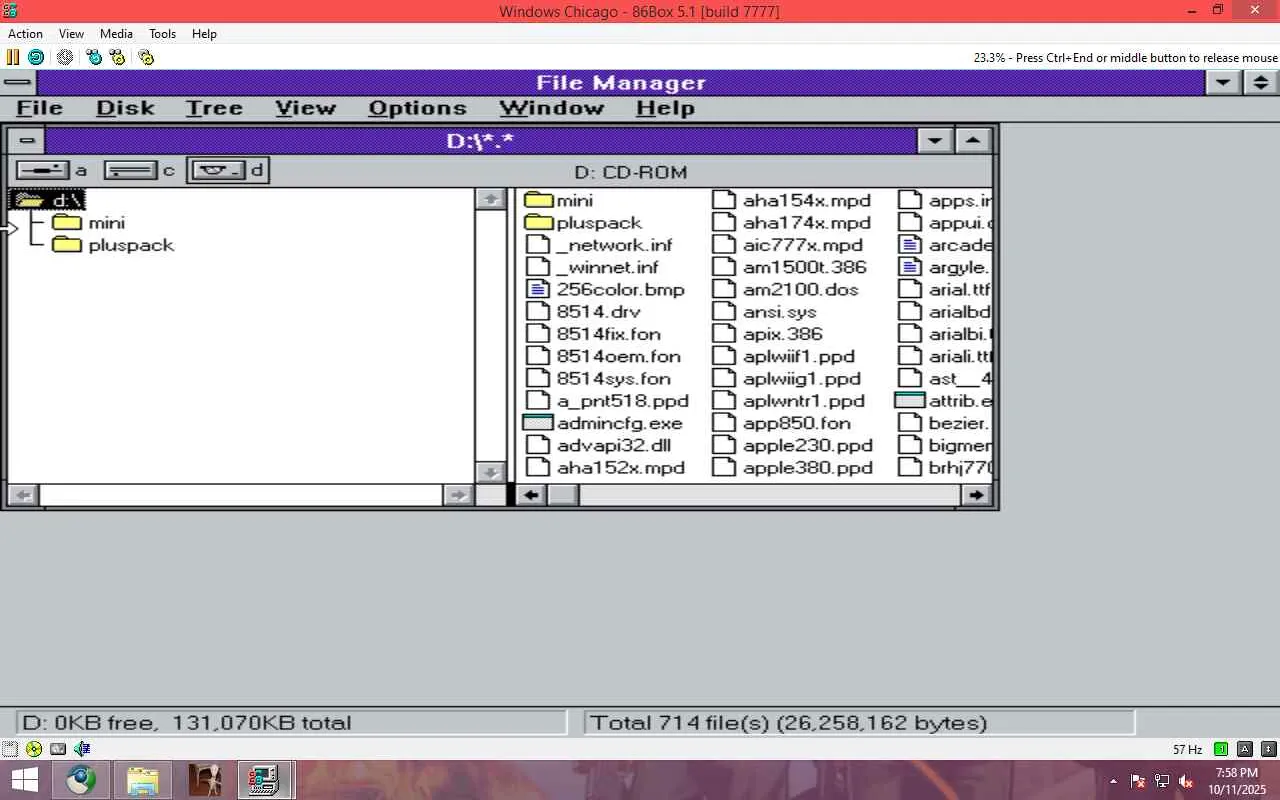The width and height of the screenshot is (1280, 800).
Task: Select CD-ROM drive d button
Action: [x=228, y=170]
